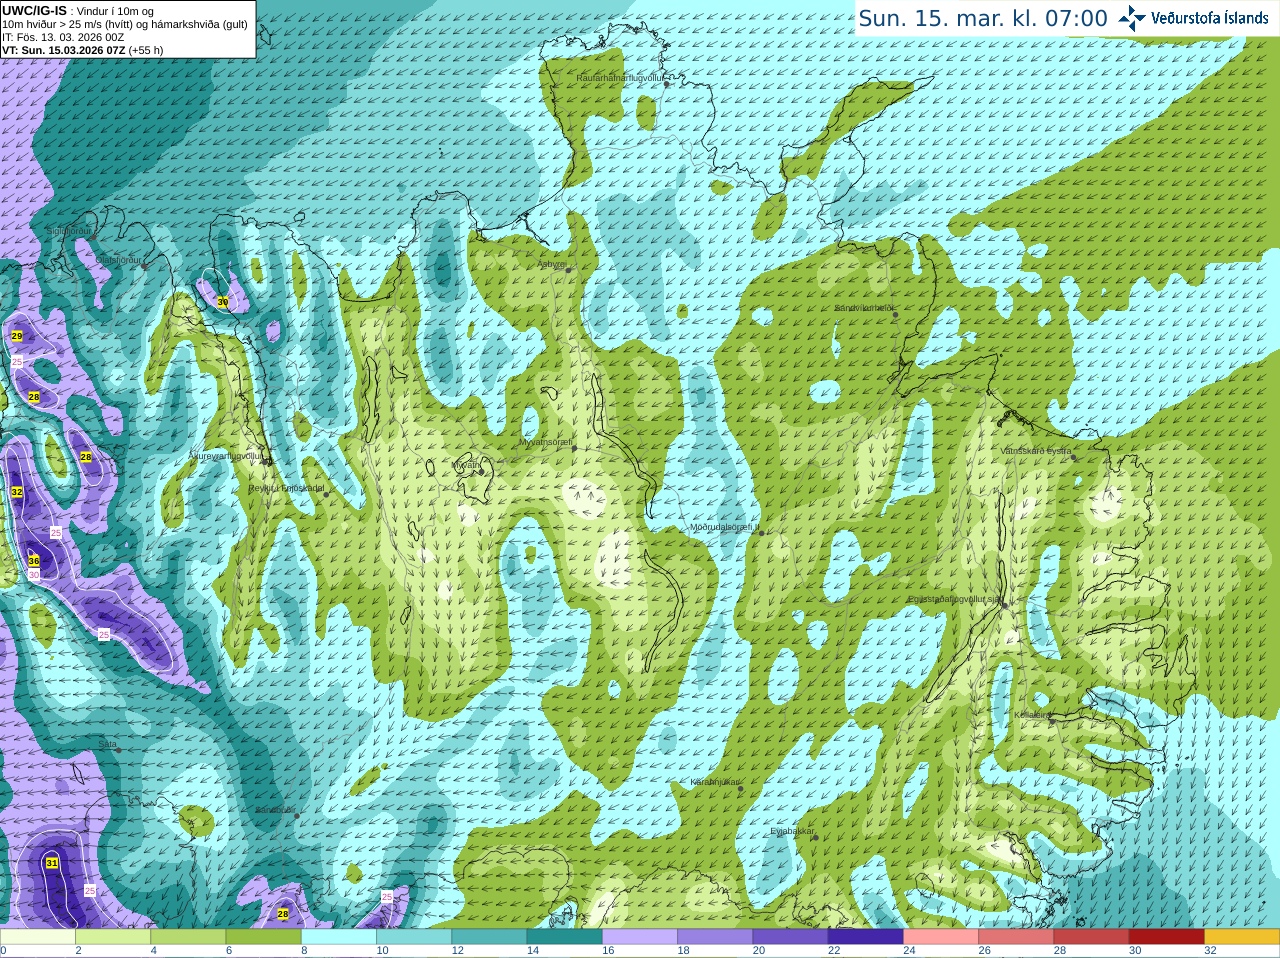Click the legend scale value 24
The width and height of the screenshot is (1280, 958).
point(909,951)
